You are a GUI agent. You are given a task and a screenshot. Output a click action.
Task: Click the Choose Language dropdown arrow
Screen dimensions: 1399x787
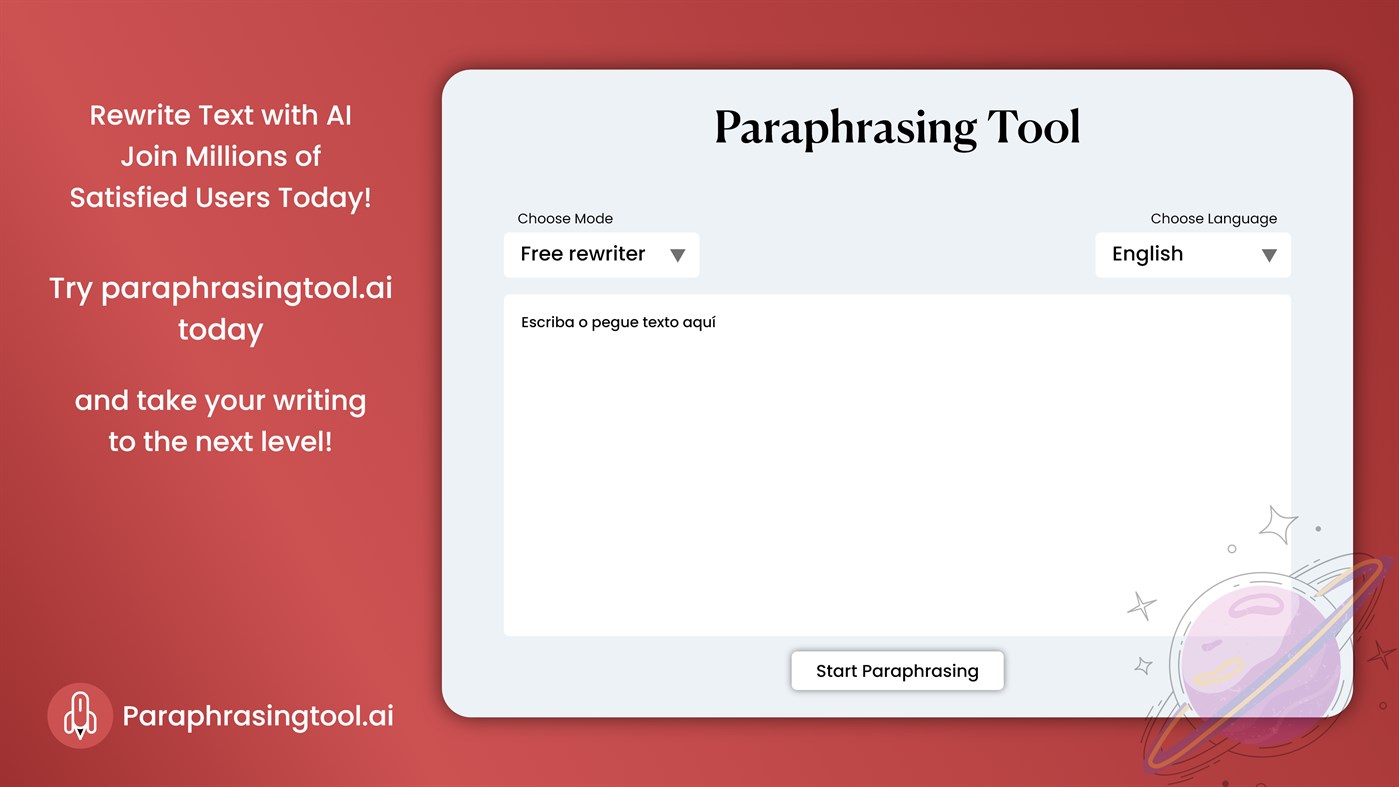1269,255
